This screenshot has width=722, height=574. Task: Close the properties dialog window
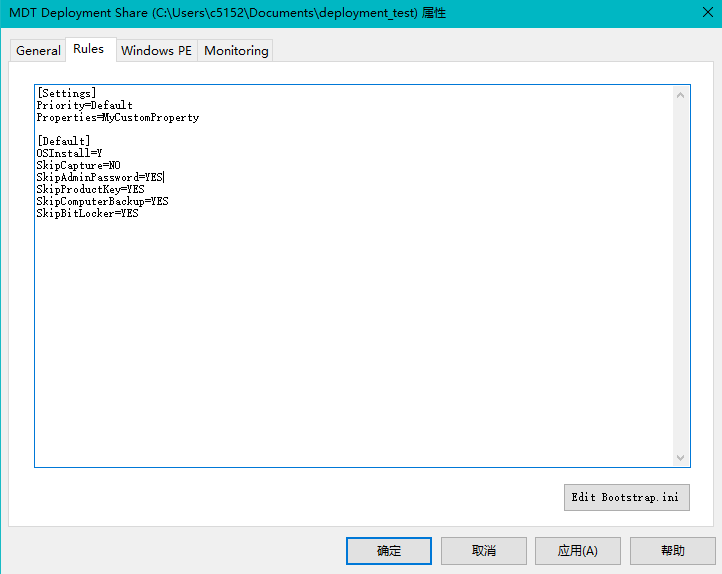(708, 12)
